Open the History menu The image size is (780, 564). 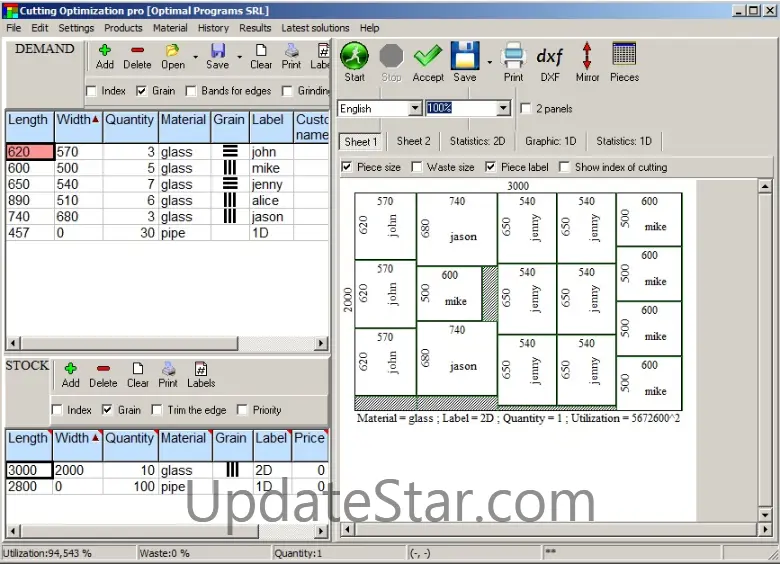pos(213,28)
